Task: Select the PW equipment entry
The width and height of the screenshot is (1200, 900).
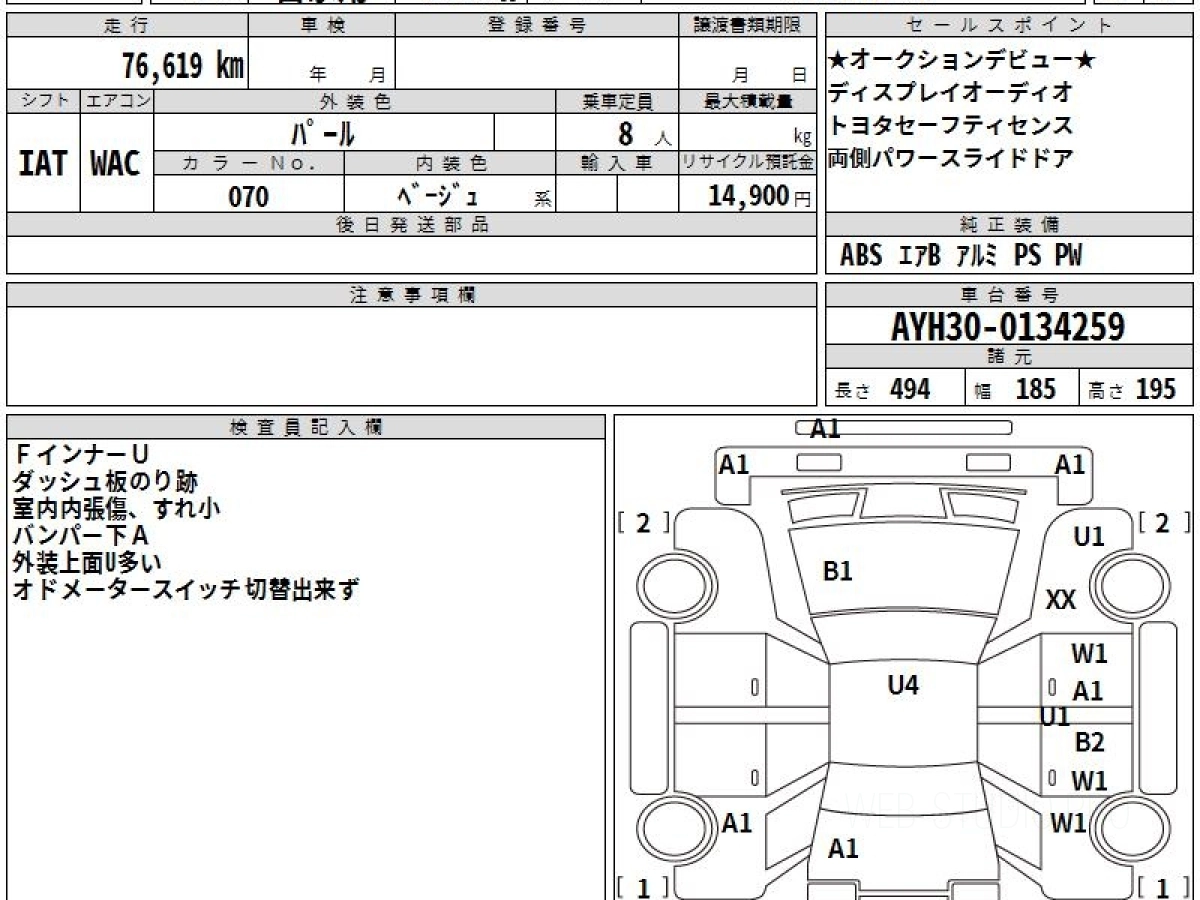Action: pos(1068,256)
